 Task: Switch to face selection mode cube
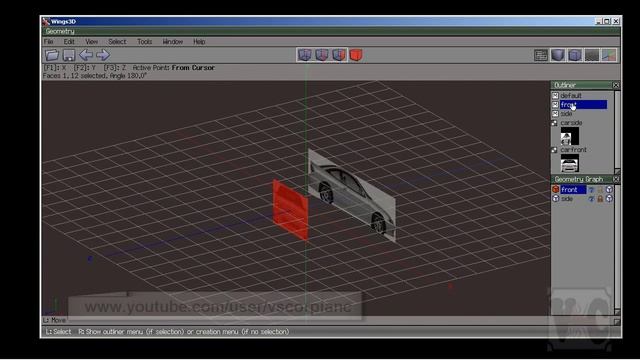point(339,55)
